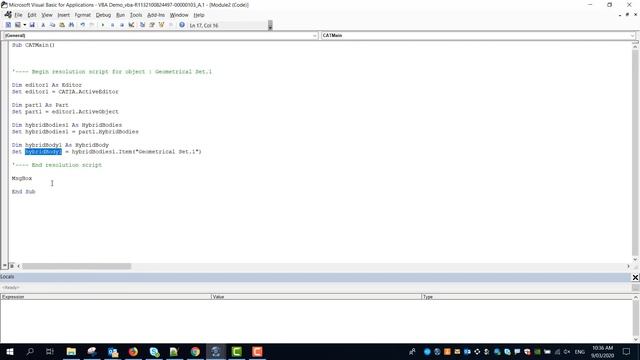Screen dimensions: 640x360
Task: Open the File menu
Action: click(x=18, y=15)
